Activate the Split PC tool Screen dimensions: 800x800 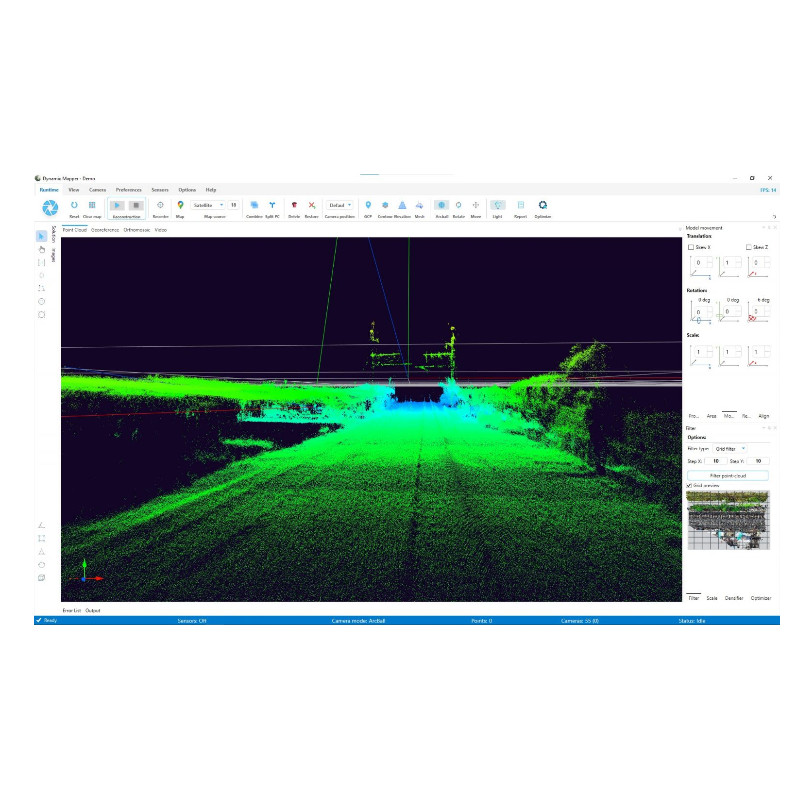[x=273, y=205]
